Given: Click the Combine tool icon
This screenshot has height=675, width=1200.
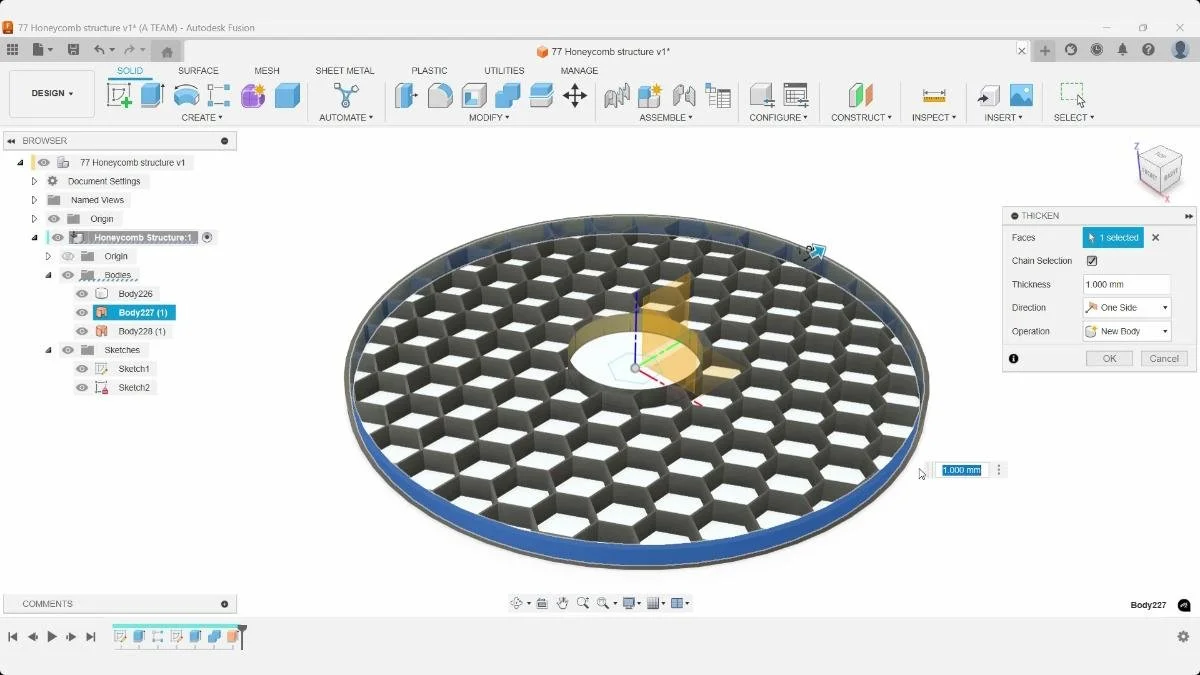Looking at the screenshot, I should [508, 95].
